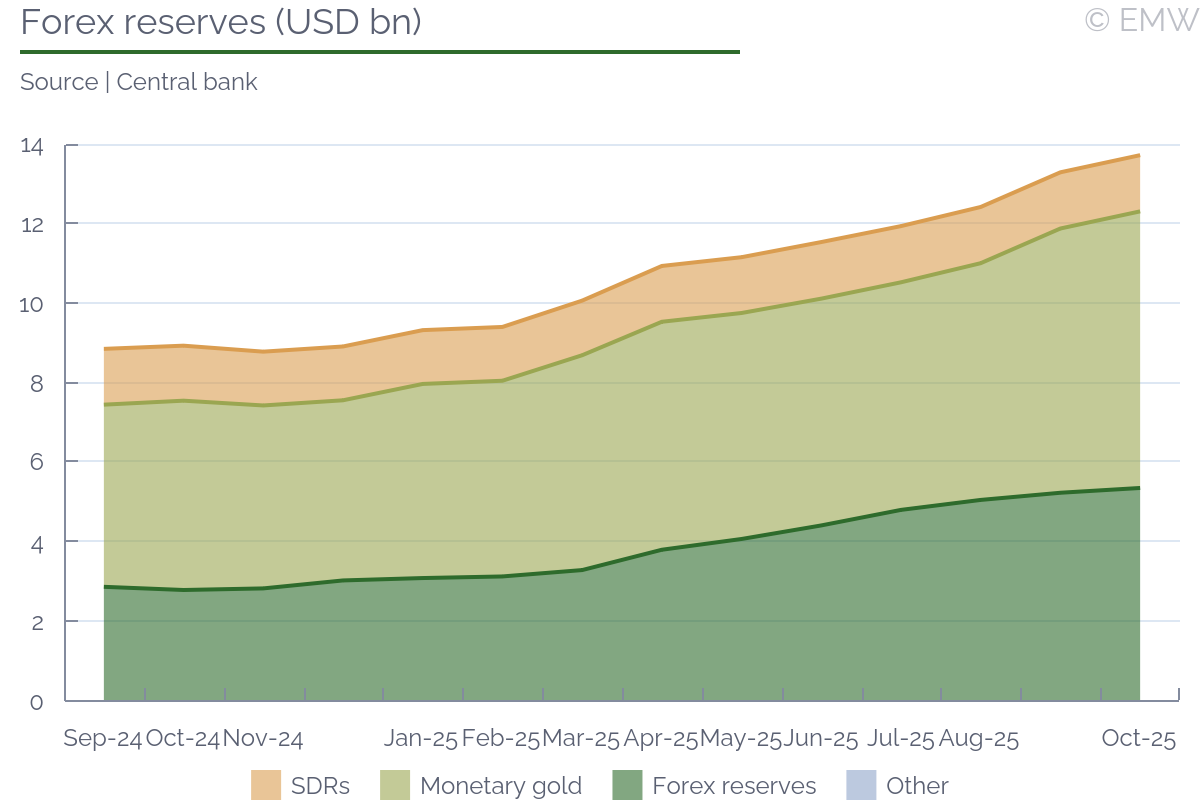1200x800 pixels.
Task: Click the Source | Central bank subtitle
Action: [139, 82]
